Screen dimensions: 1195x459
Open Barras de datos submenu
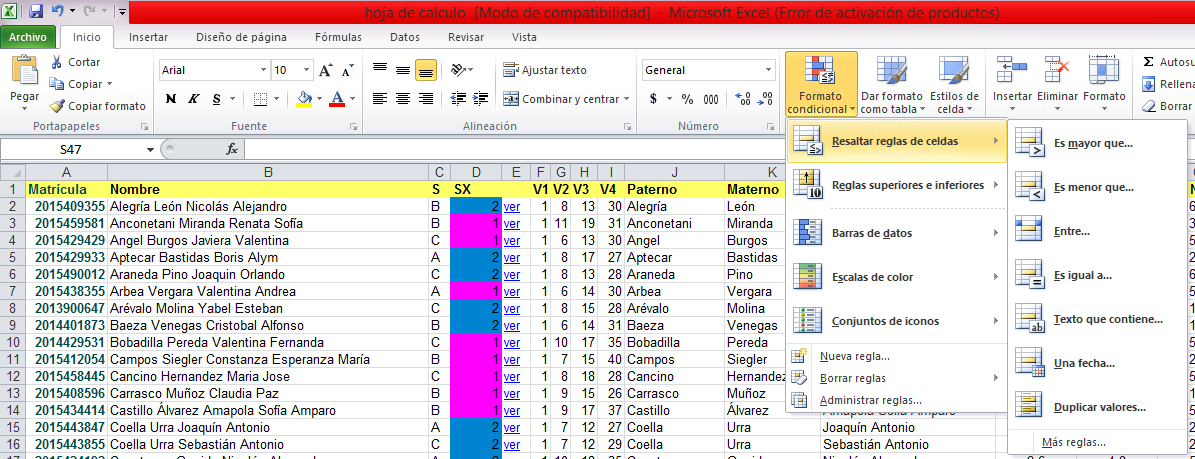pos(896,233)
